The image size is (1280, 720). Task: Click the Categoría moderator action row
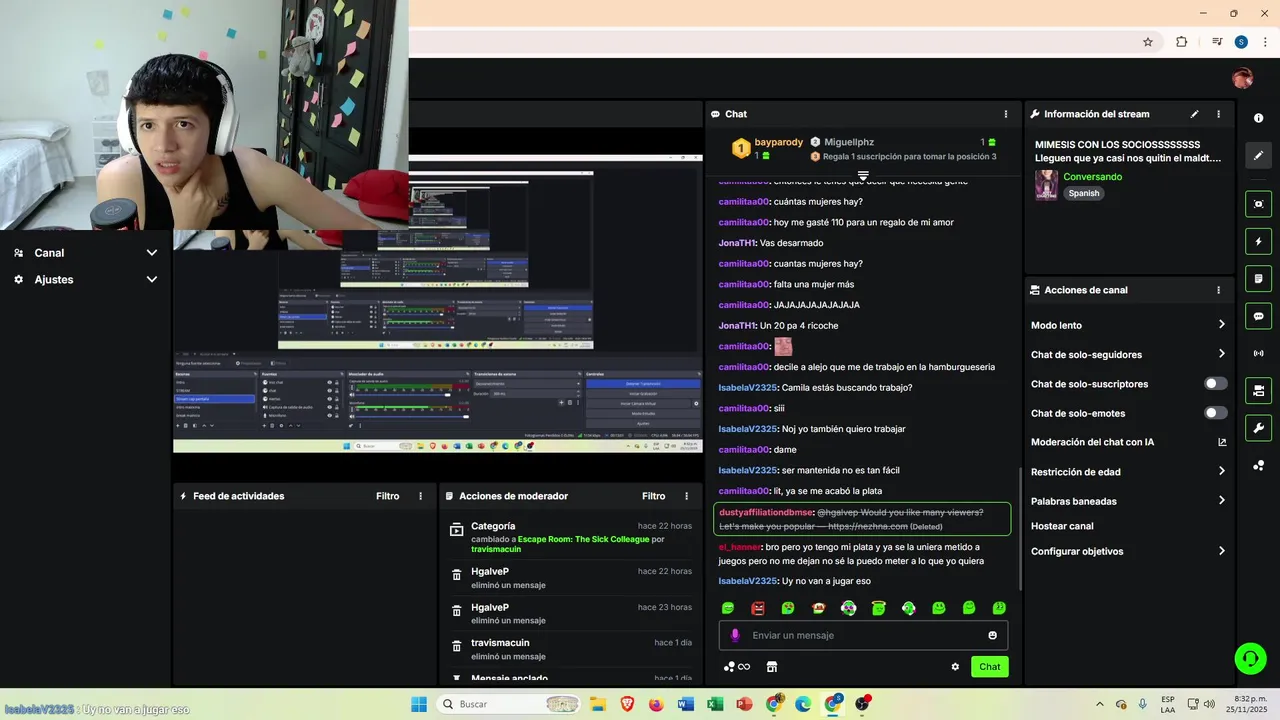coord(570,537)
